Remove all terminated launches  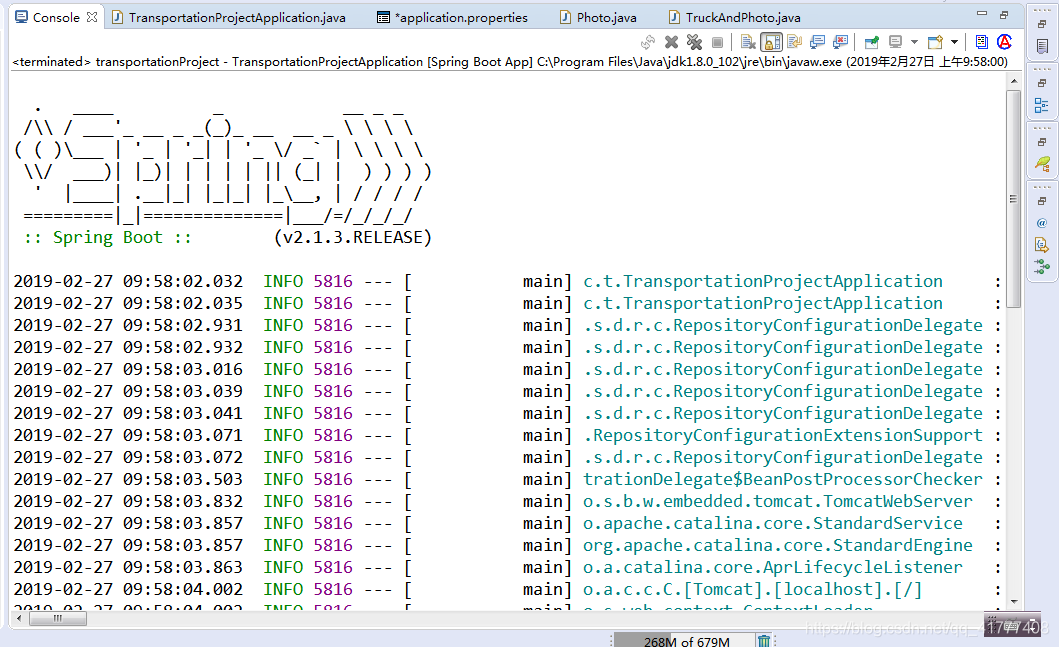694,43
